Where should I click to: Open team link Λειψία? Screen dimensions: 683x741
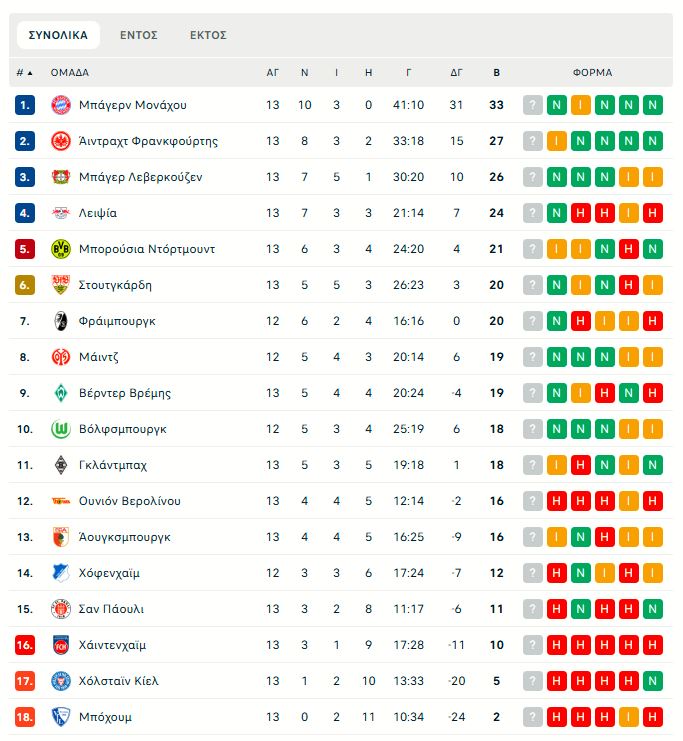click(x=98, y=213)
